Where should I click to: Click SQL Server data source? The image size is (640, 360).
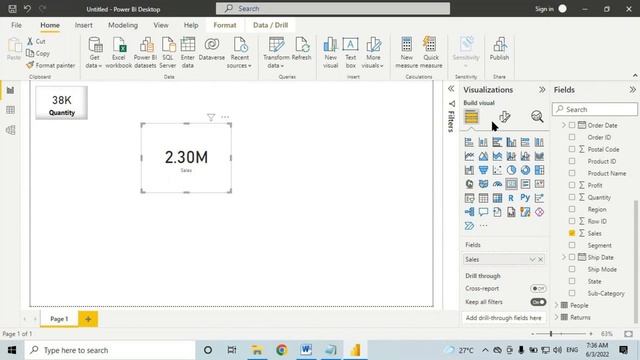point(168,52)
